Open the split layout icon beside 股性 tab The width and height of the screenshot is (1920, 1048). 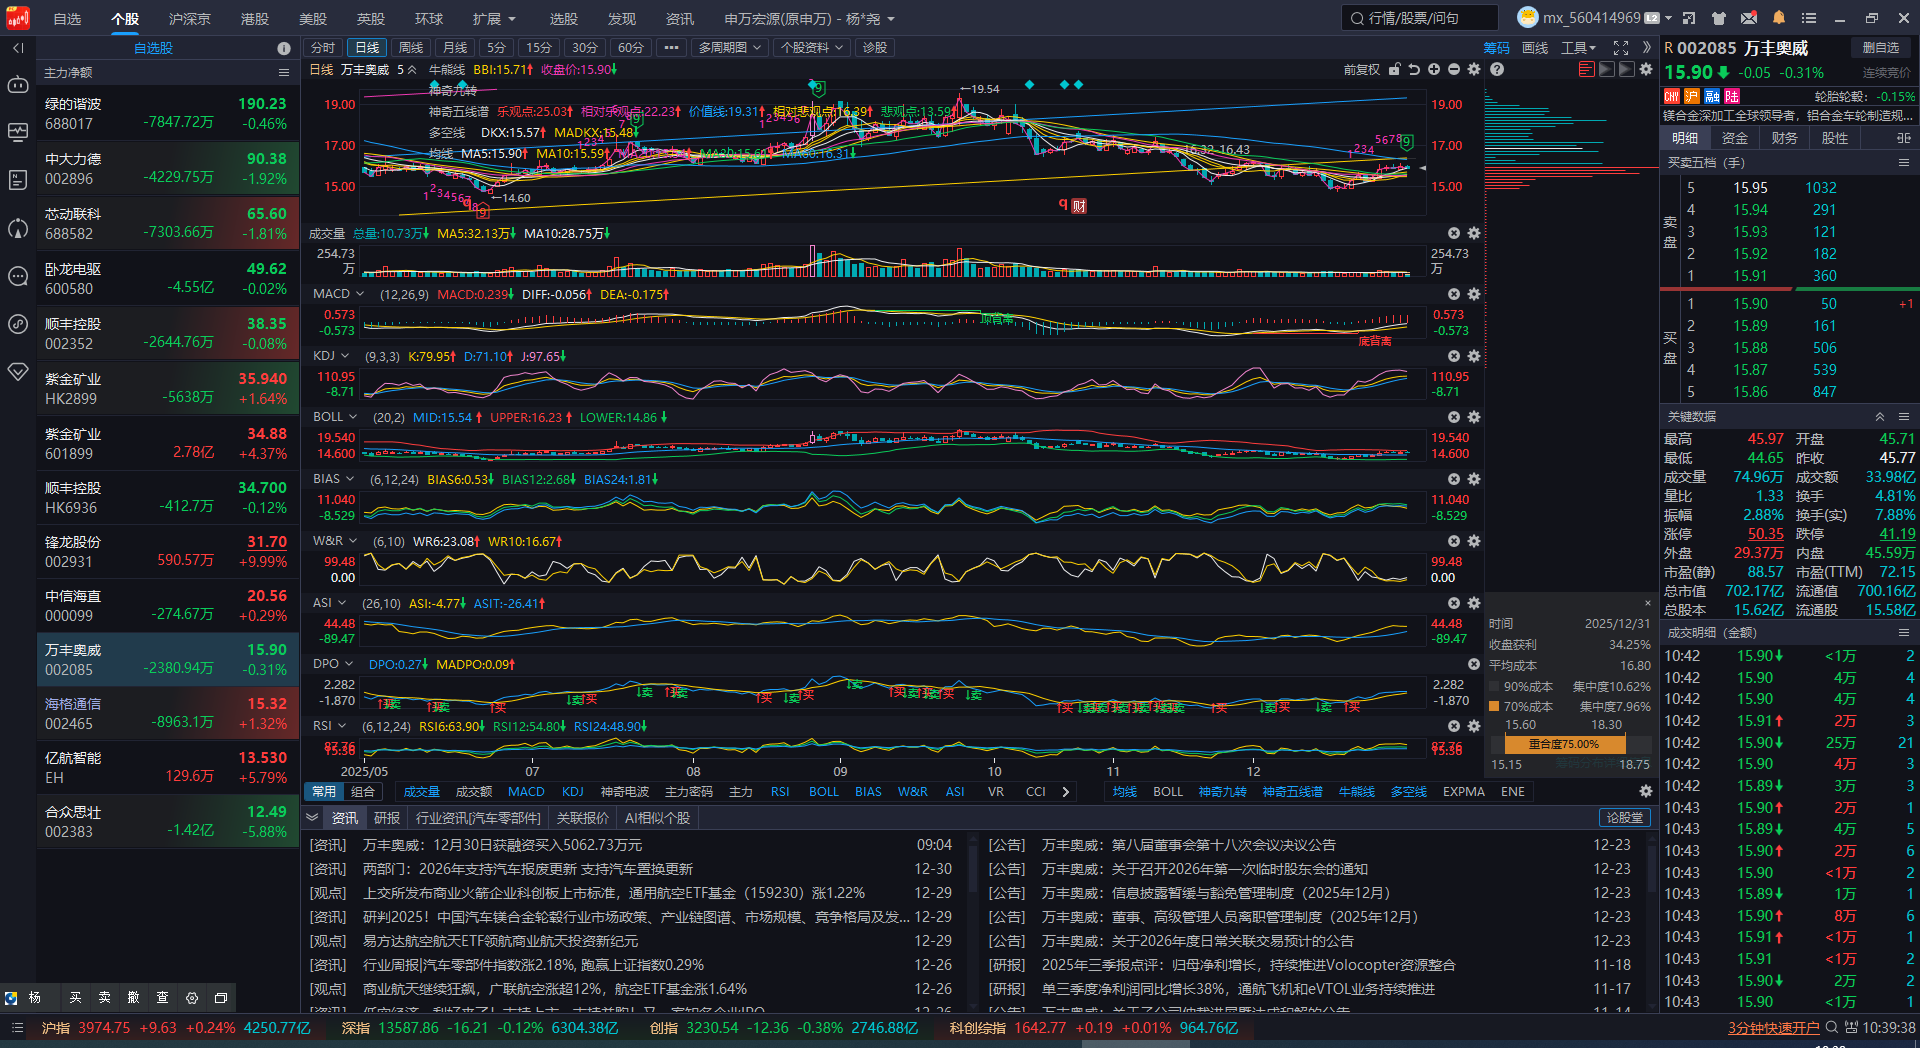(1904, 138)
